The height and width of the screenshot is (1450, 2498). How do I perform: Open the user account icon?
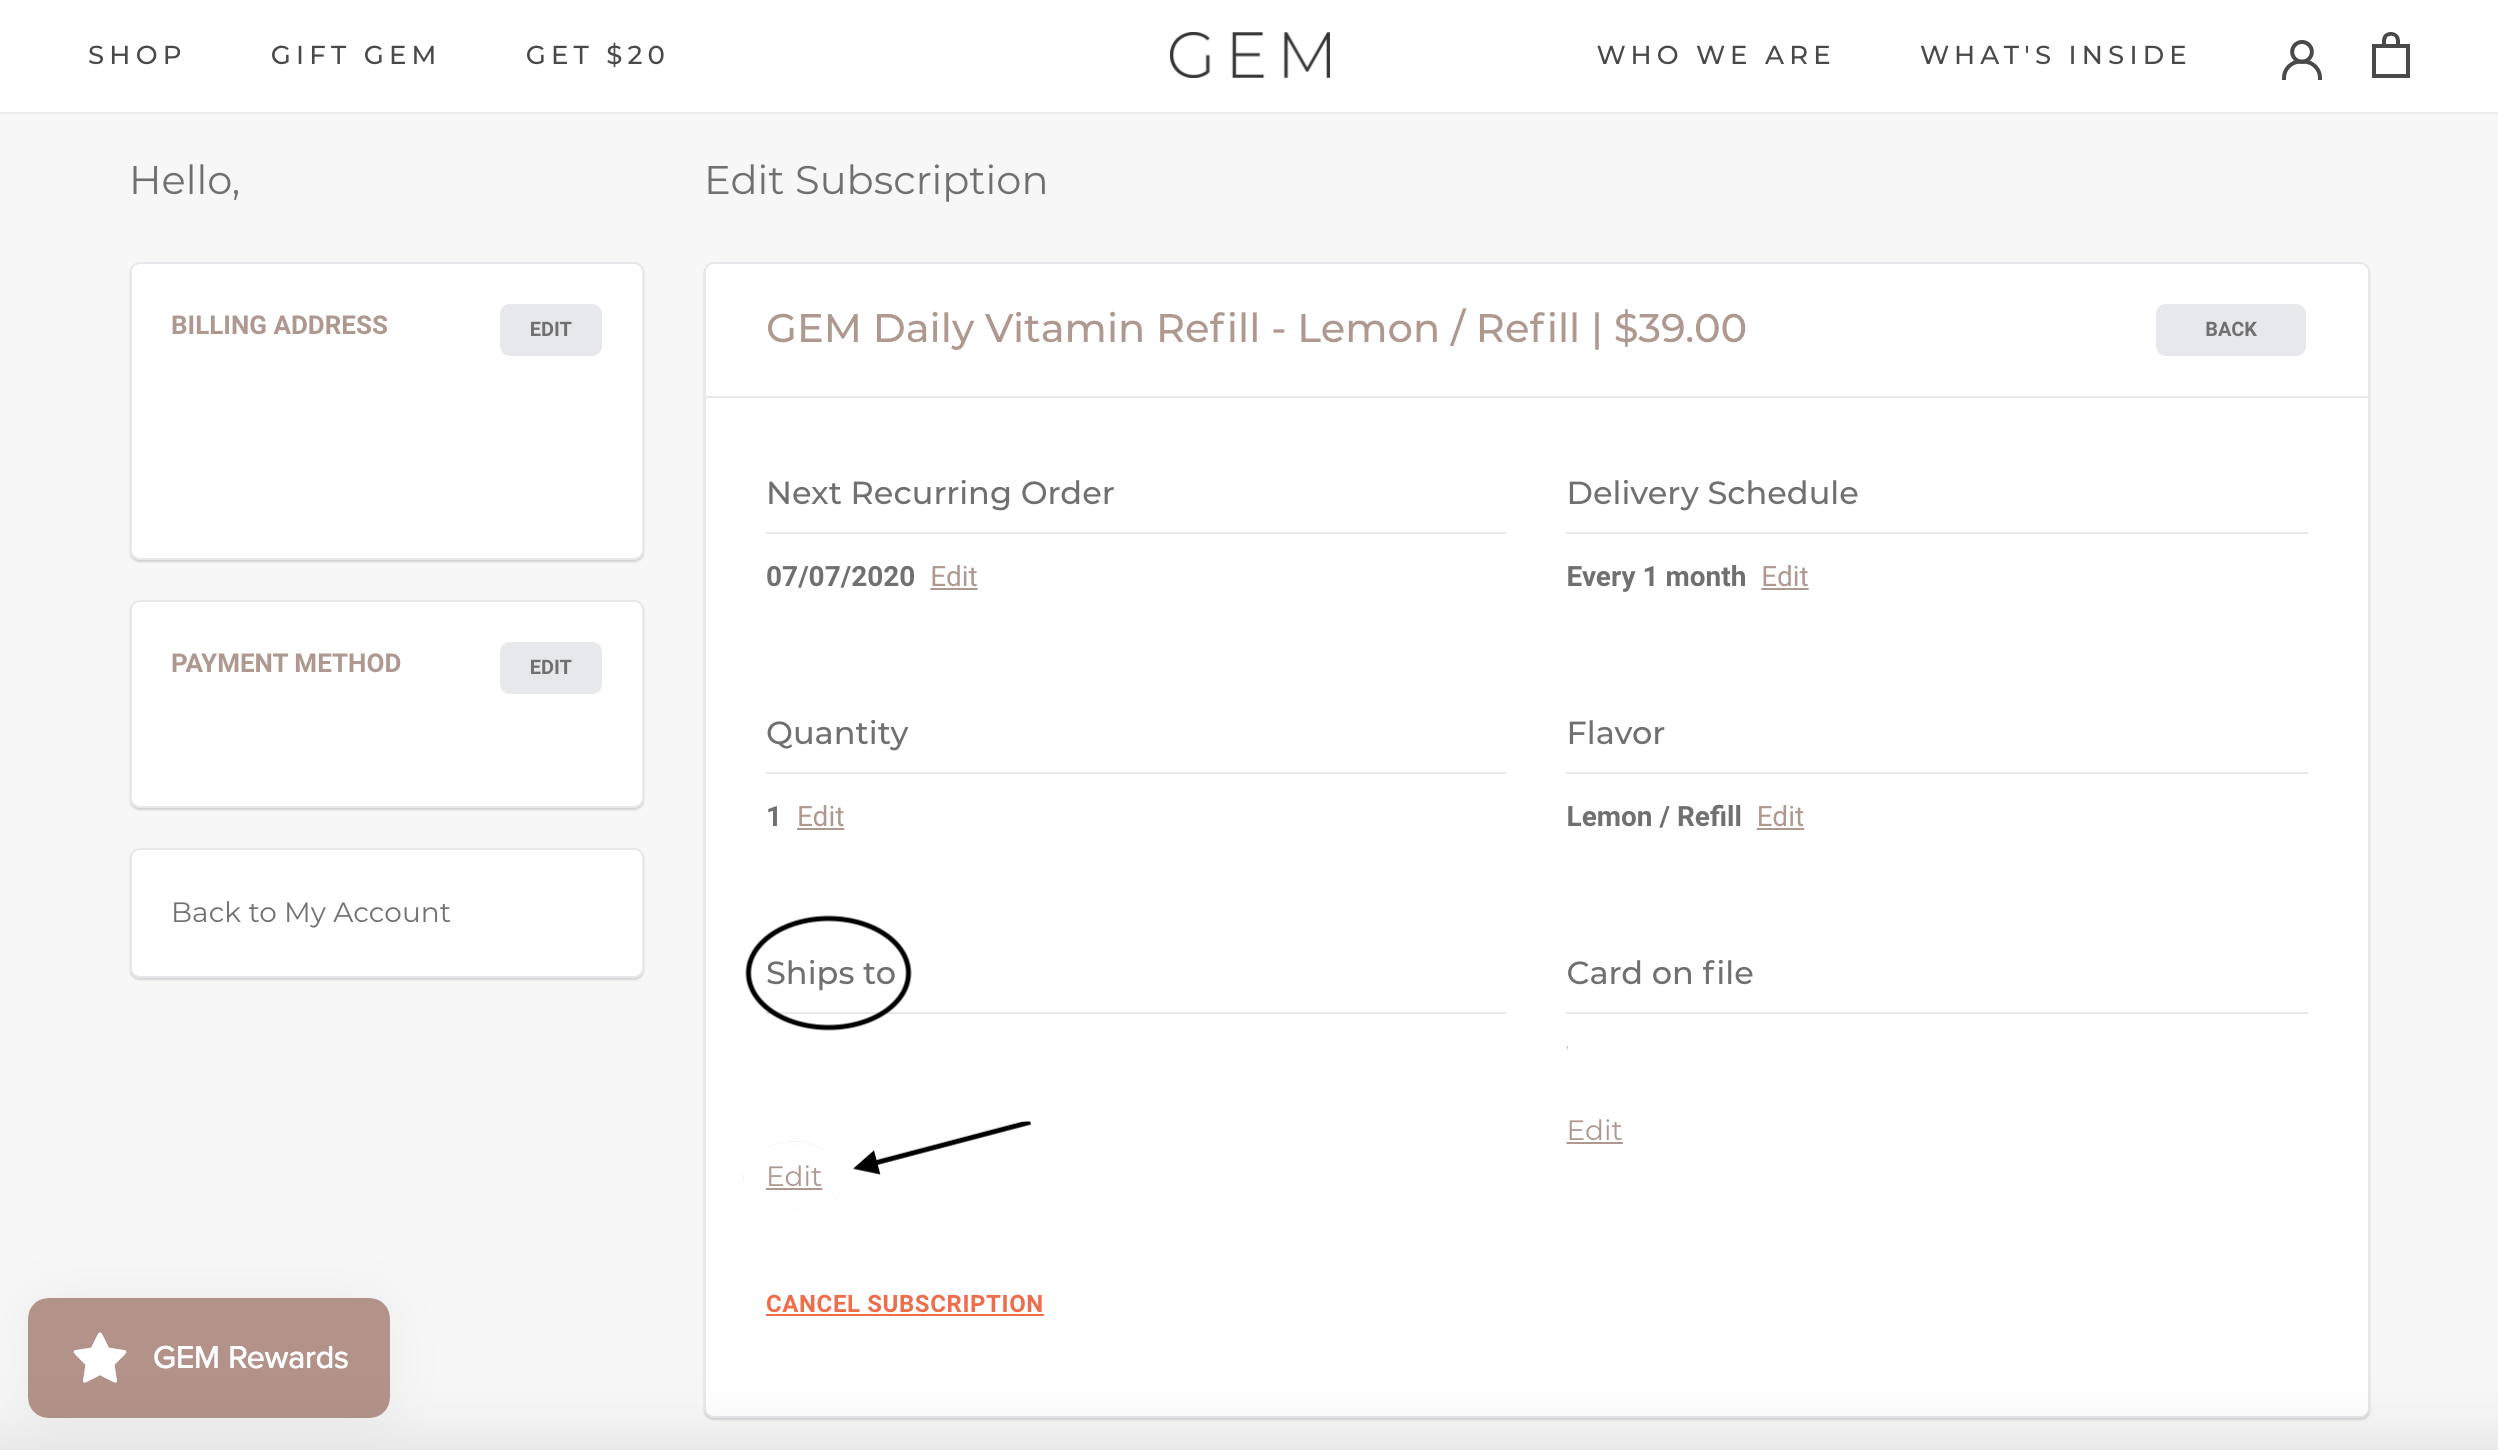pyautogui.click(x=2301, y=58)
